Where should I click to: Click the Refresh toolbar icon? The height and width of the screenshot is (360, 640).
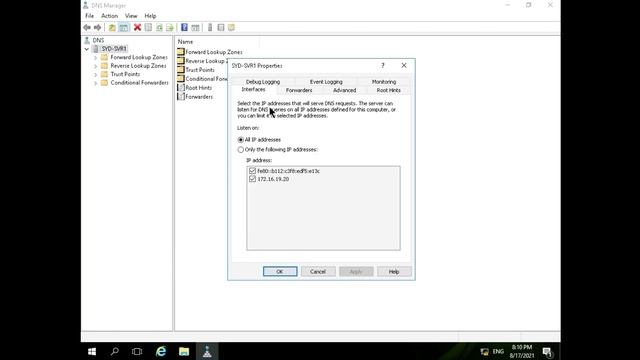pos(159,27)
